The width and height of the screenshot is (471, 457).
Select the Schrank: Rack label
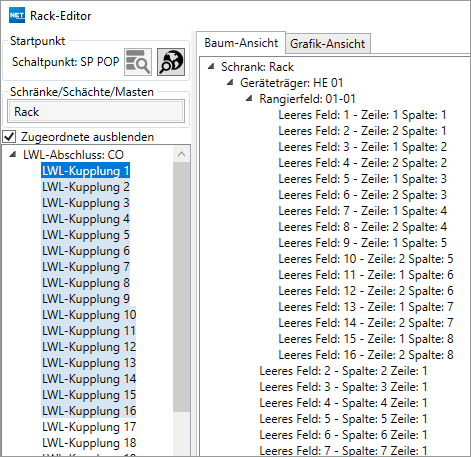point(257,67)
